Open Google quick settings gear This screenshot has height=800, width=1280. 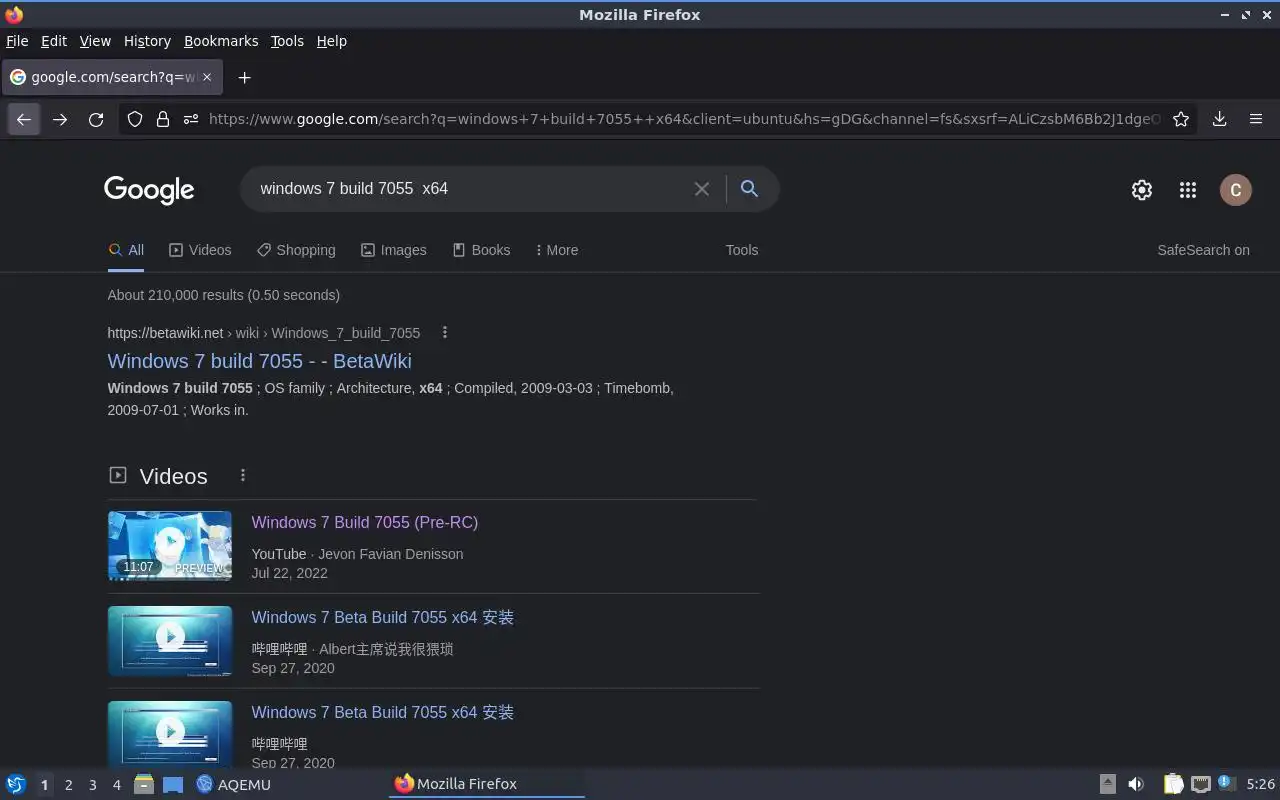pos(1142,190)
